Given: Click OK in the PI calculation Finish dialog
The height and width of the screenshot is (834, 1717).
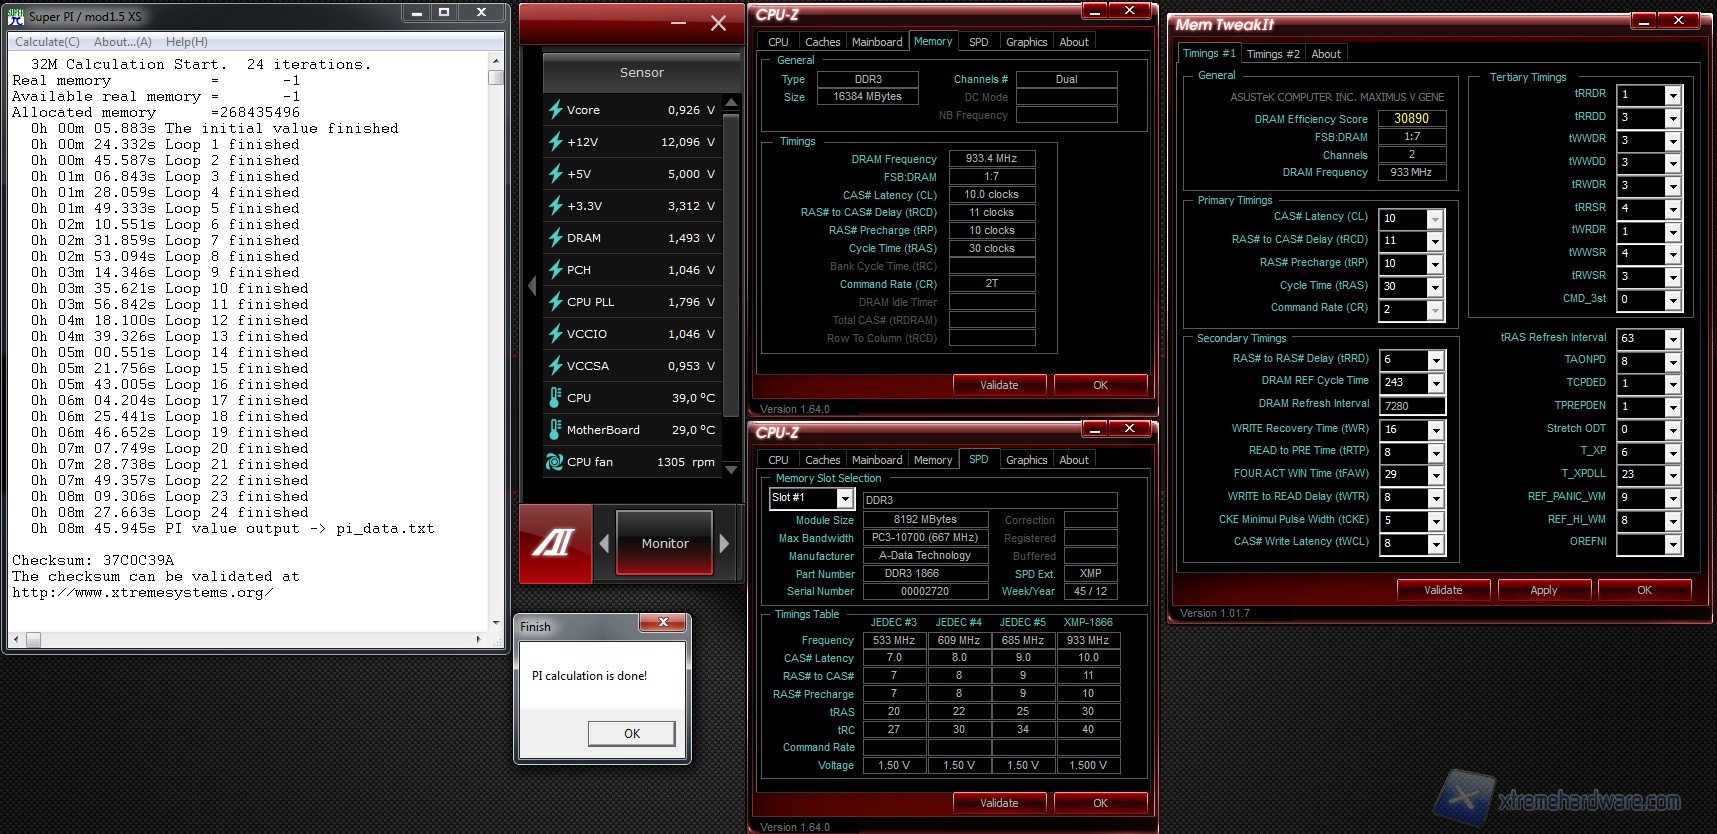Looking at the screenshot, I should click(631, 733).
